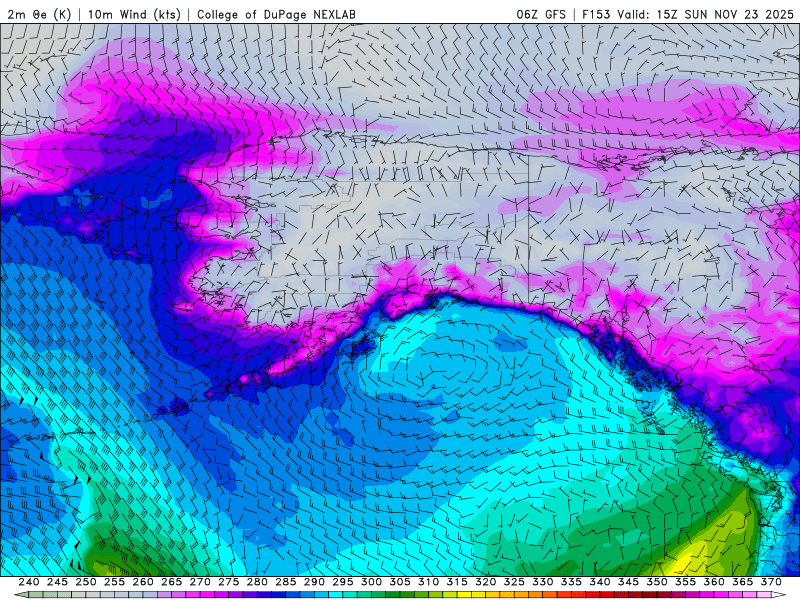Click the 305 value on the color scale
The width and height of the screenshot is (800, 600).
coord(400,582)
